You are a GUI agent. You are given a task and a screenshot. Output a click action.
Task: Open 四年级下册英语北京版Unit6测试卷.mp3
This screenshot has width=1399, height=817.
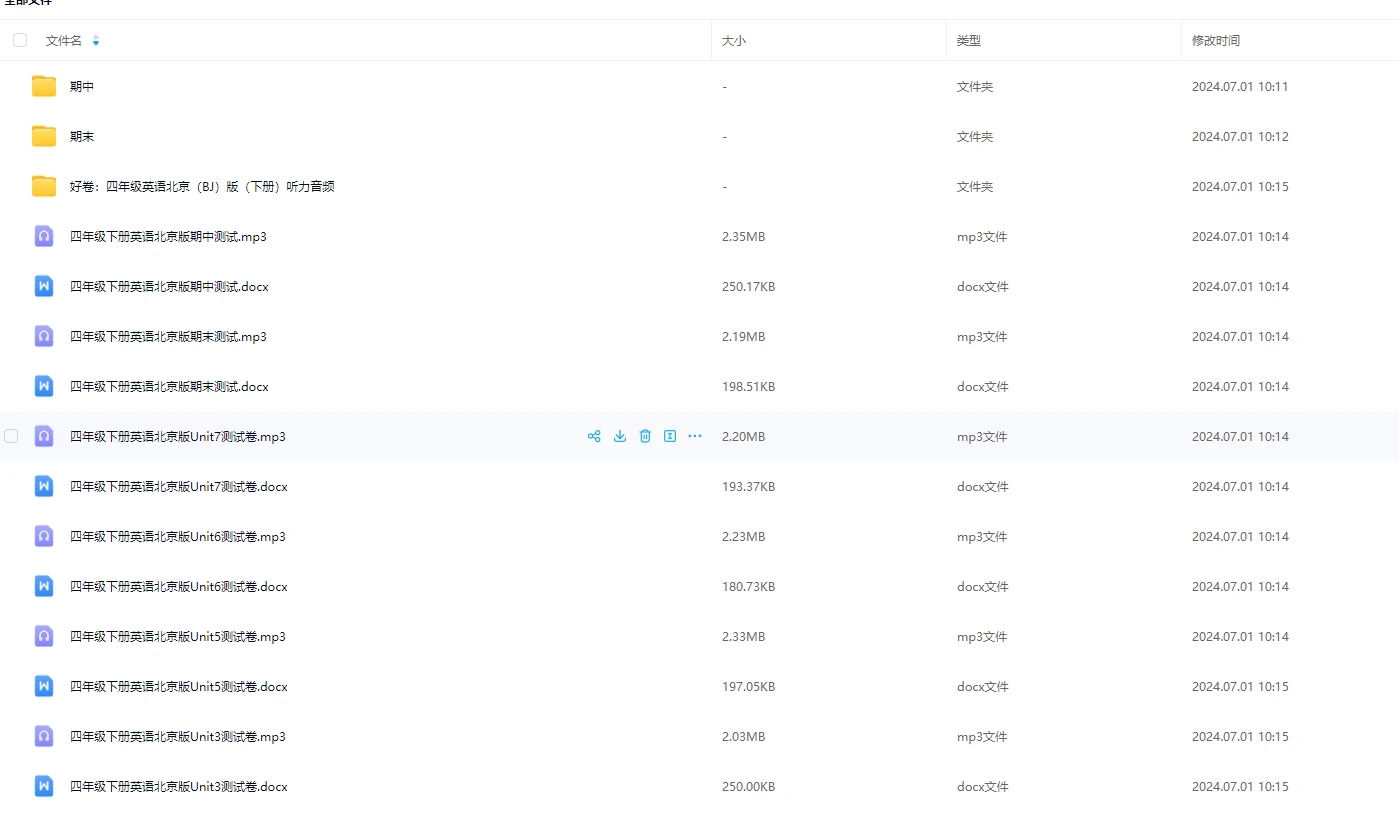[178, 537]
